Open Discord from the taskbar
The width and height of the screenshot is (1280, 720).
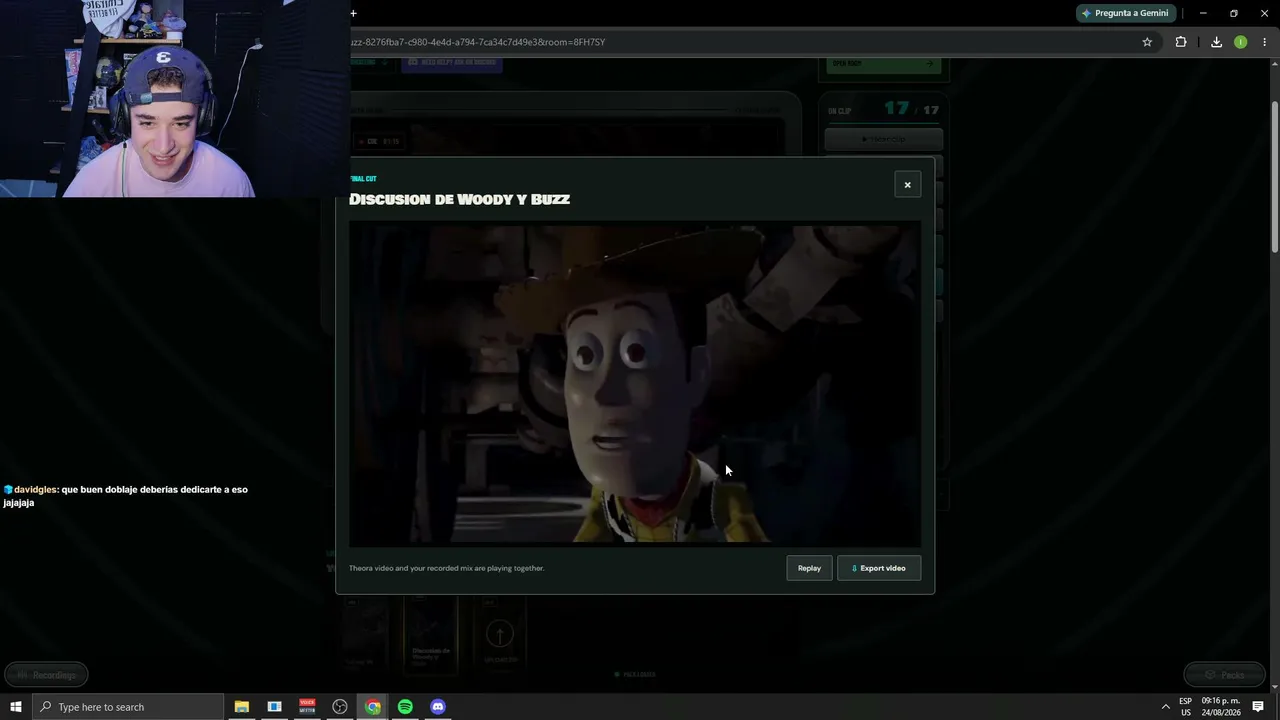pos(438,707)
